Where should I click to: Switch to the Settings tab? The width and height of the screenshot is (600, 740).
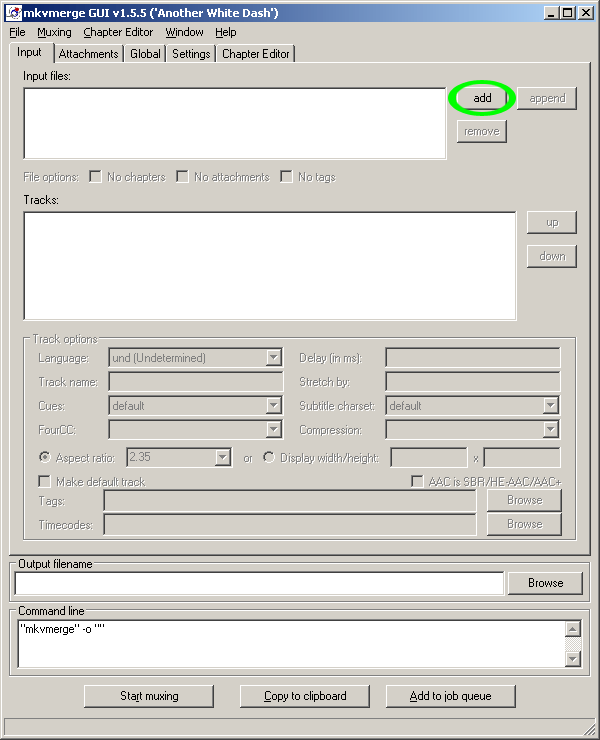coord(191,54)
